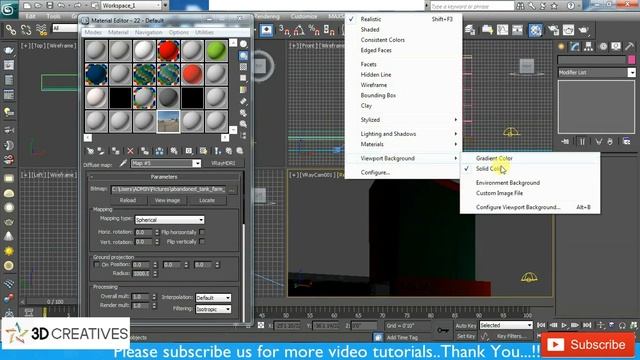Viewport: 640px width, 360px height.
Task: Click the pink object color swatch
Action: pyautogui.click(x=631, y=60)
